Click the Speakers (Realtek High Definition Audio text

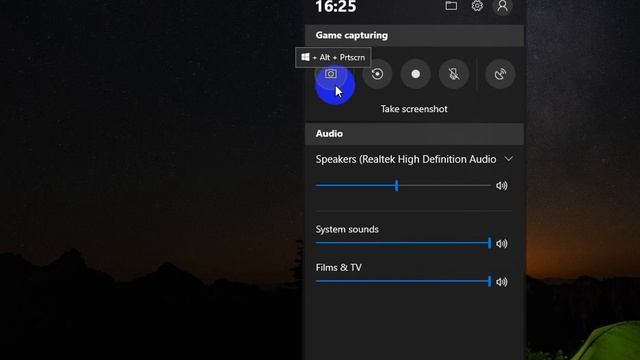click(x=406, y=159)
